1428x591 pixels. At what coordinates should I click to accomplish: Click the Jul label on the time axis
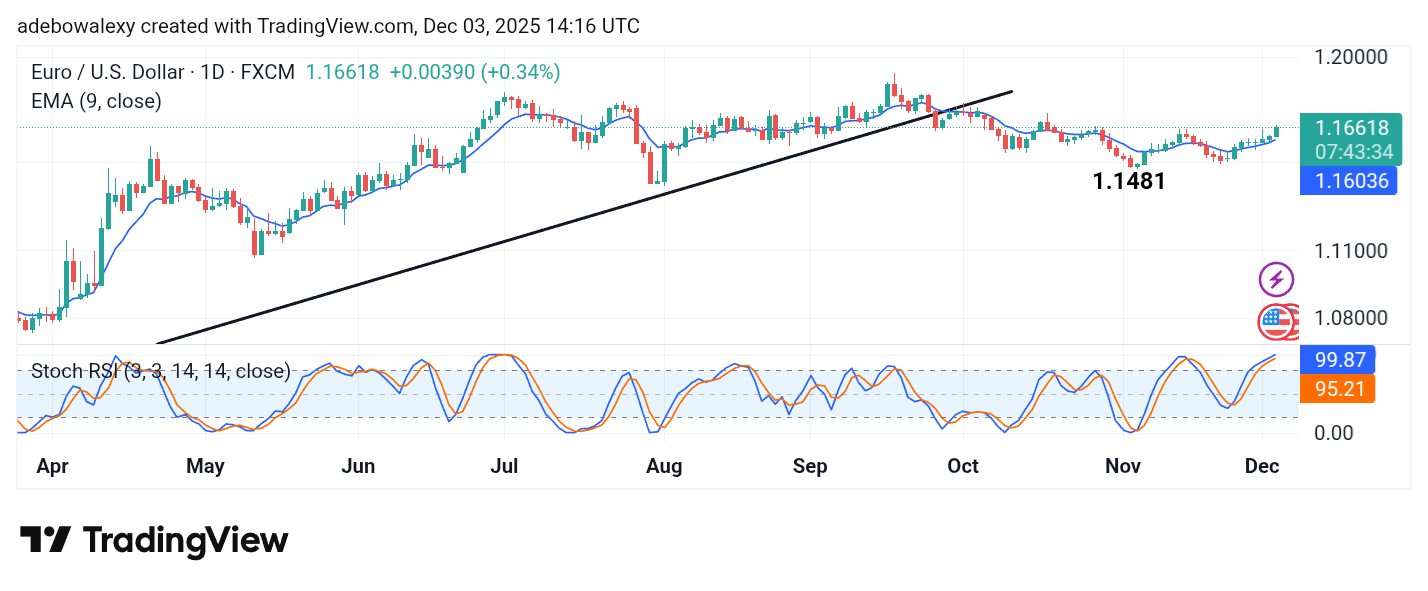(503, 467)
